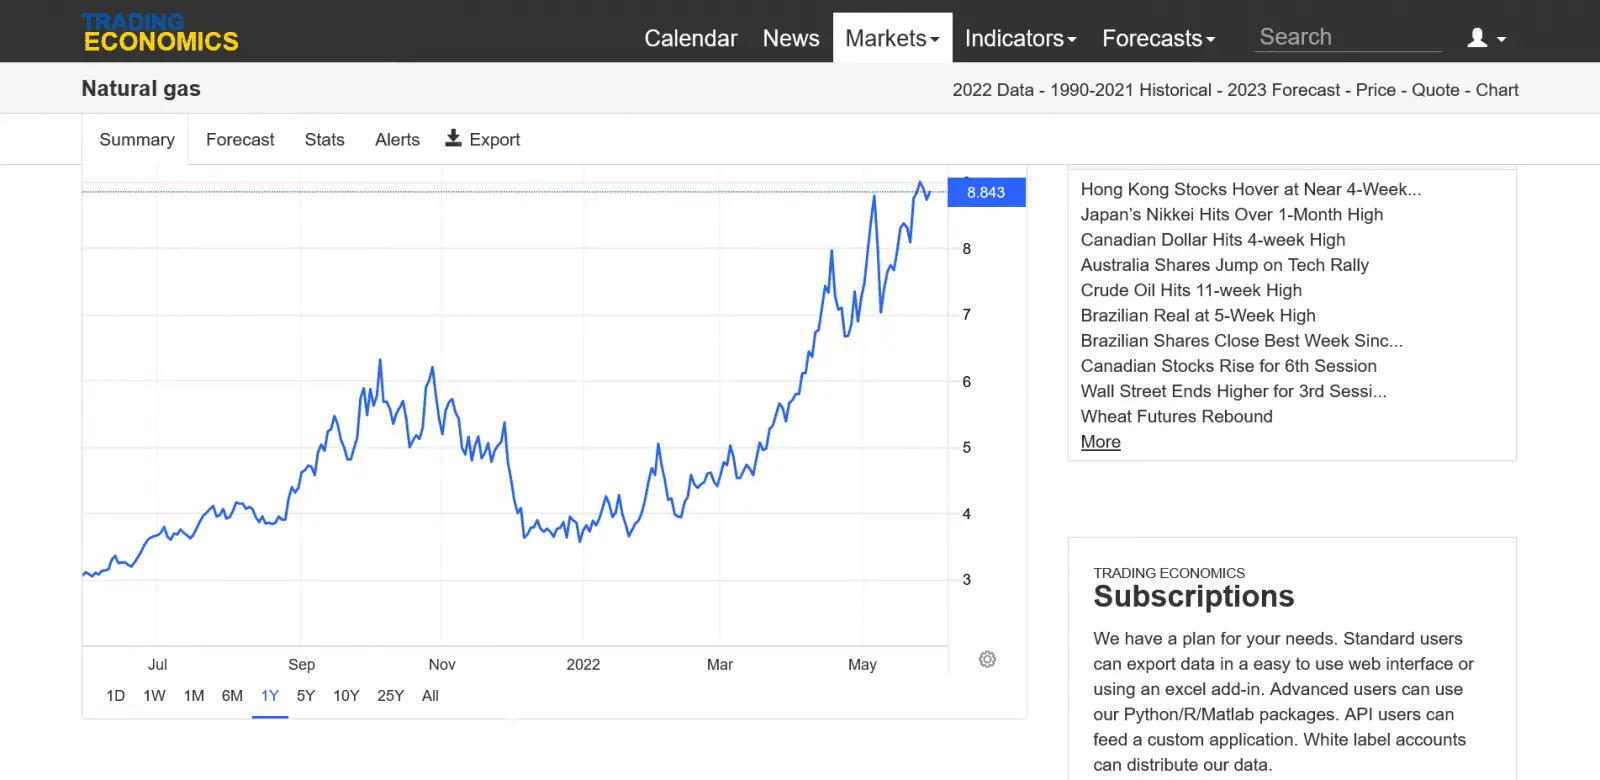
Task: Select the All time range option
Action: [x=430, y=696]
